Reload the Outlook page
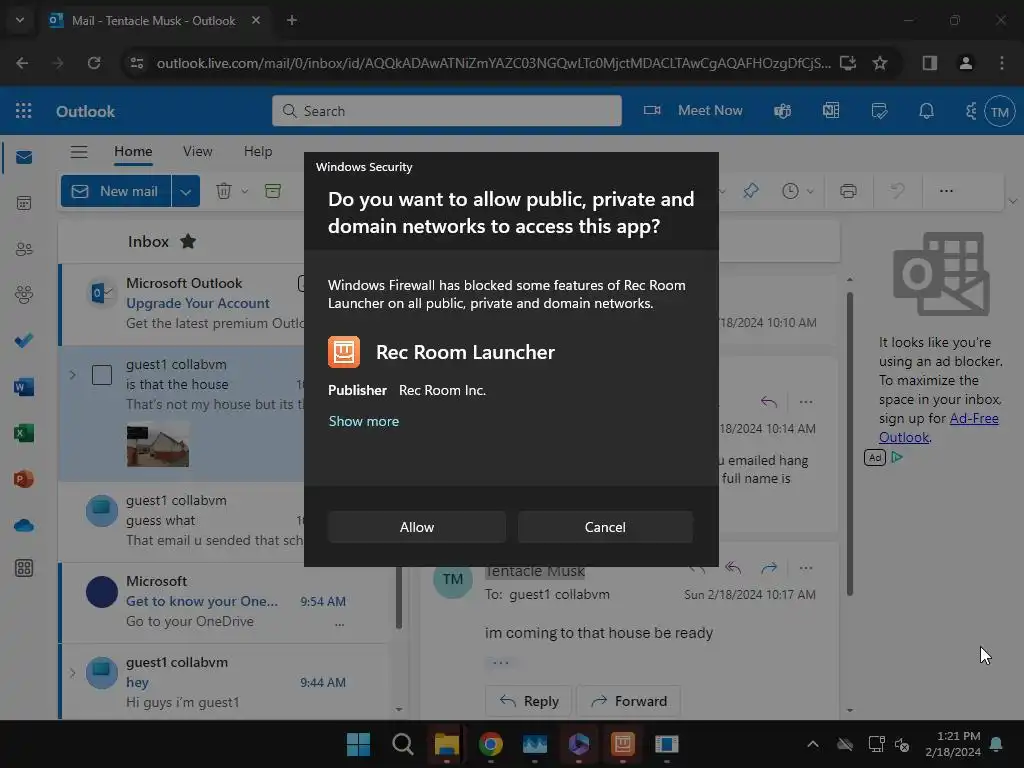The width and height of the screenshot is (1024, 768). pos(94,63)
